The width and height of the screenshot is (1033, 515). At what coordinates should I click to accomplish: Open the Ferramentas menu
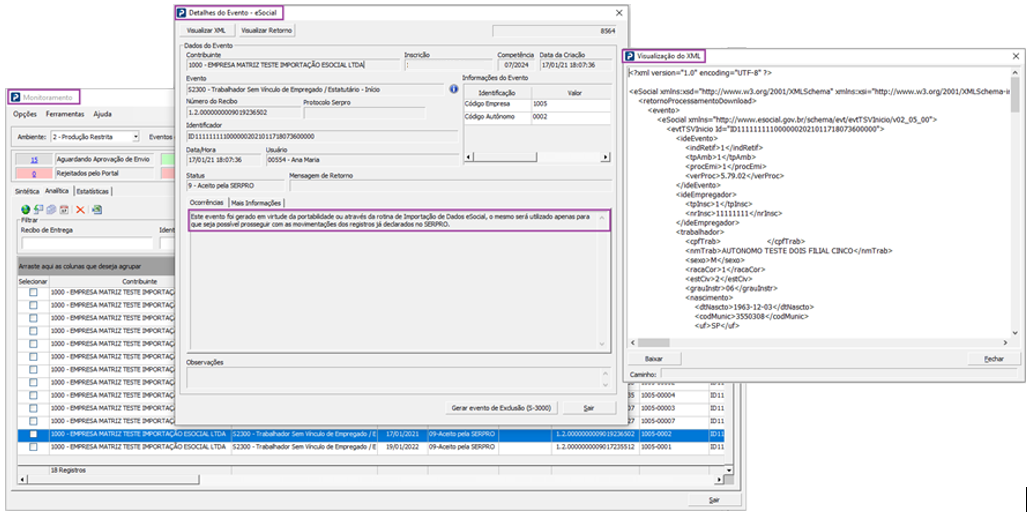65,114
